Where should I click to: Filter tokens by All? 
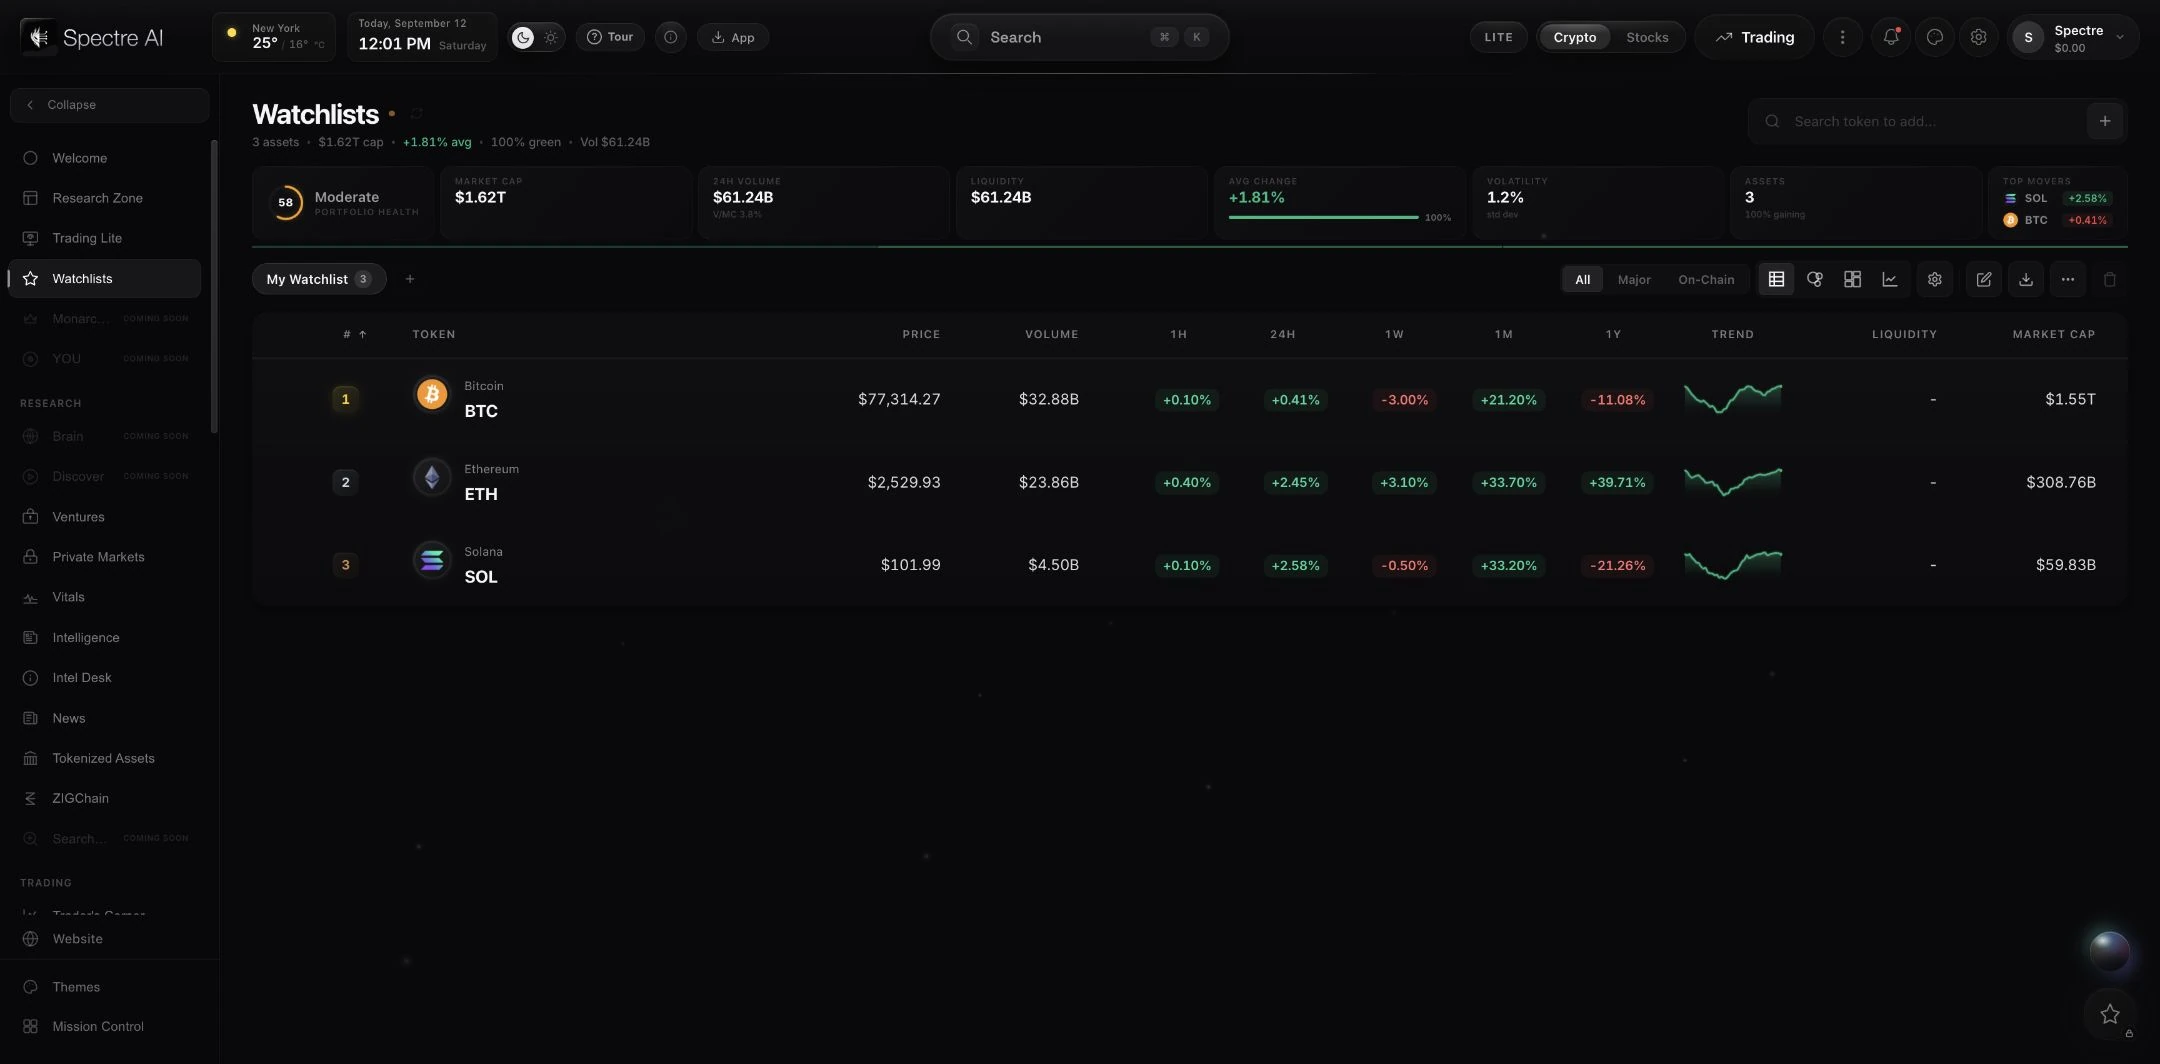1583,280
